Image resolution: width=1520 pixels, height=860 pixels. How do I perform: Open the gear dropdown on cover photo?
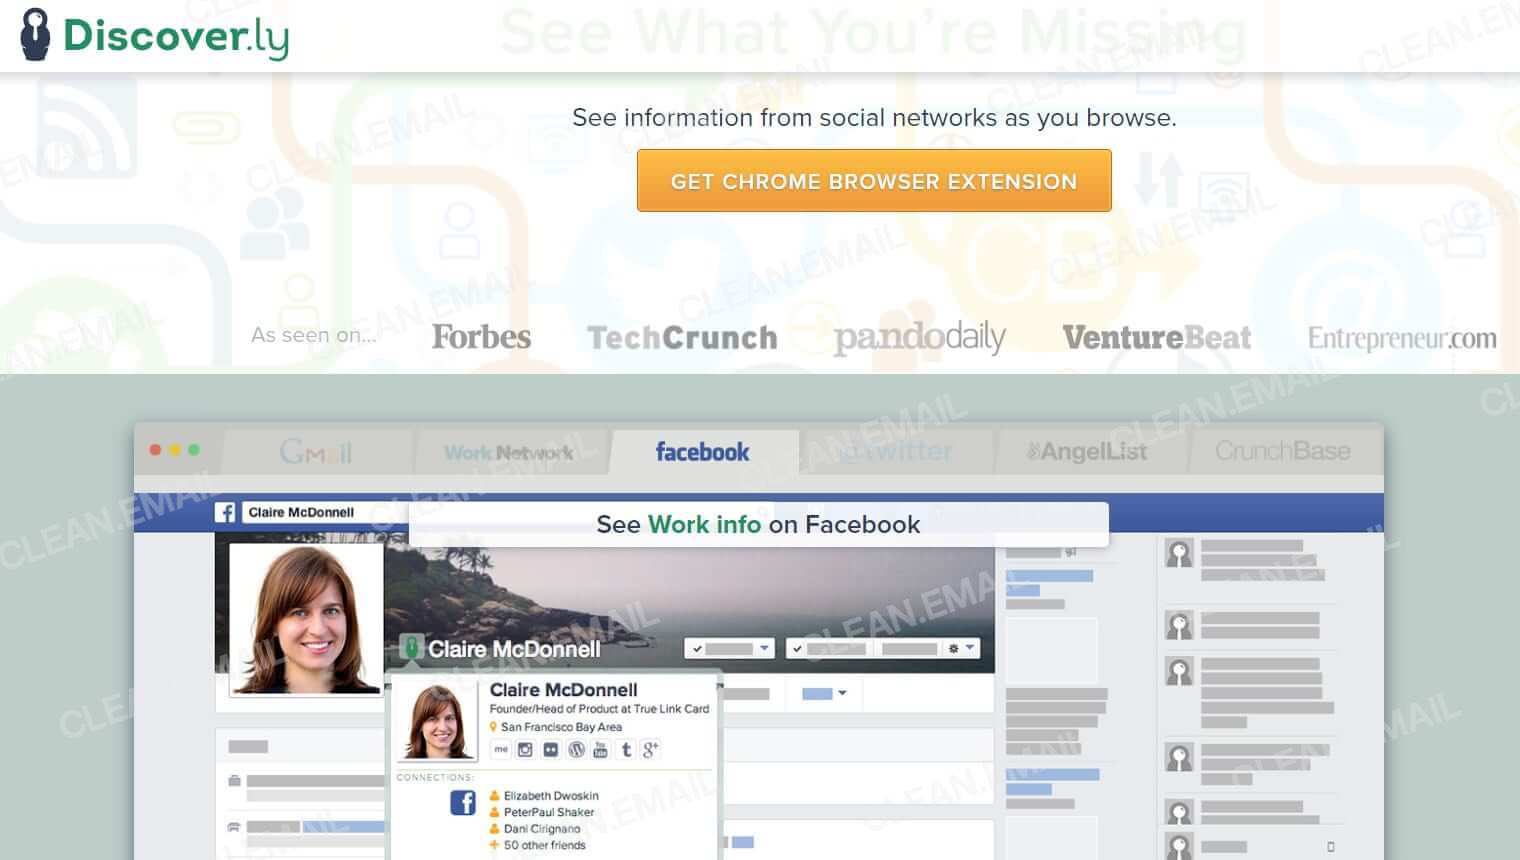tap(960, 648)
